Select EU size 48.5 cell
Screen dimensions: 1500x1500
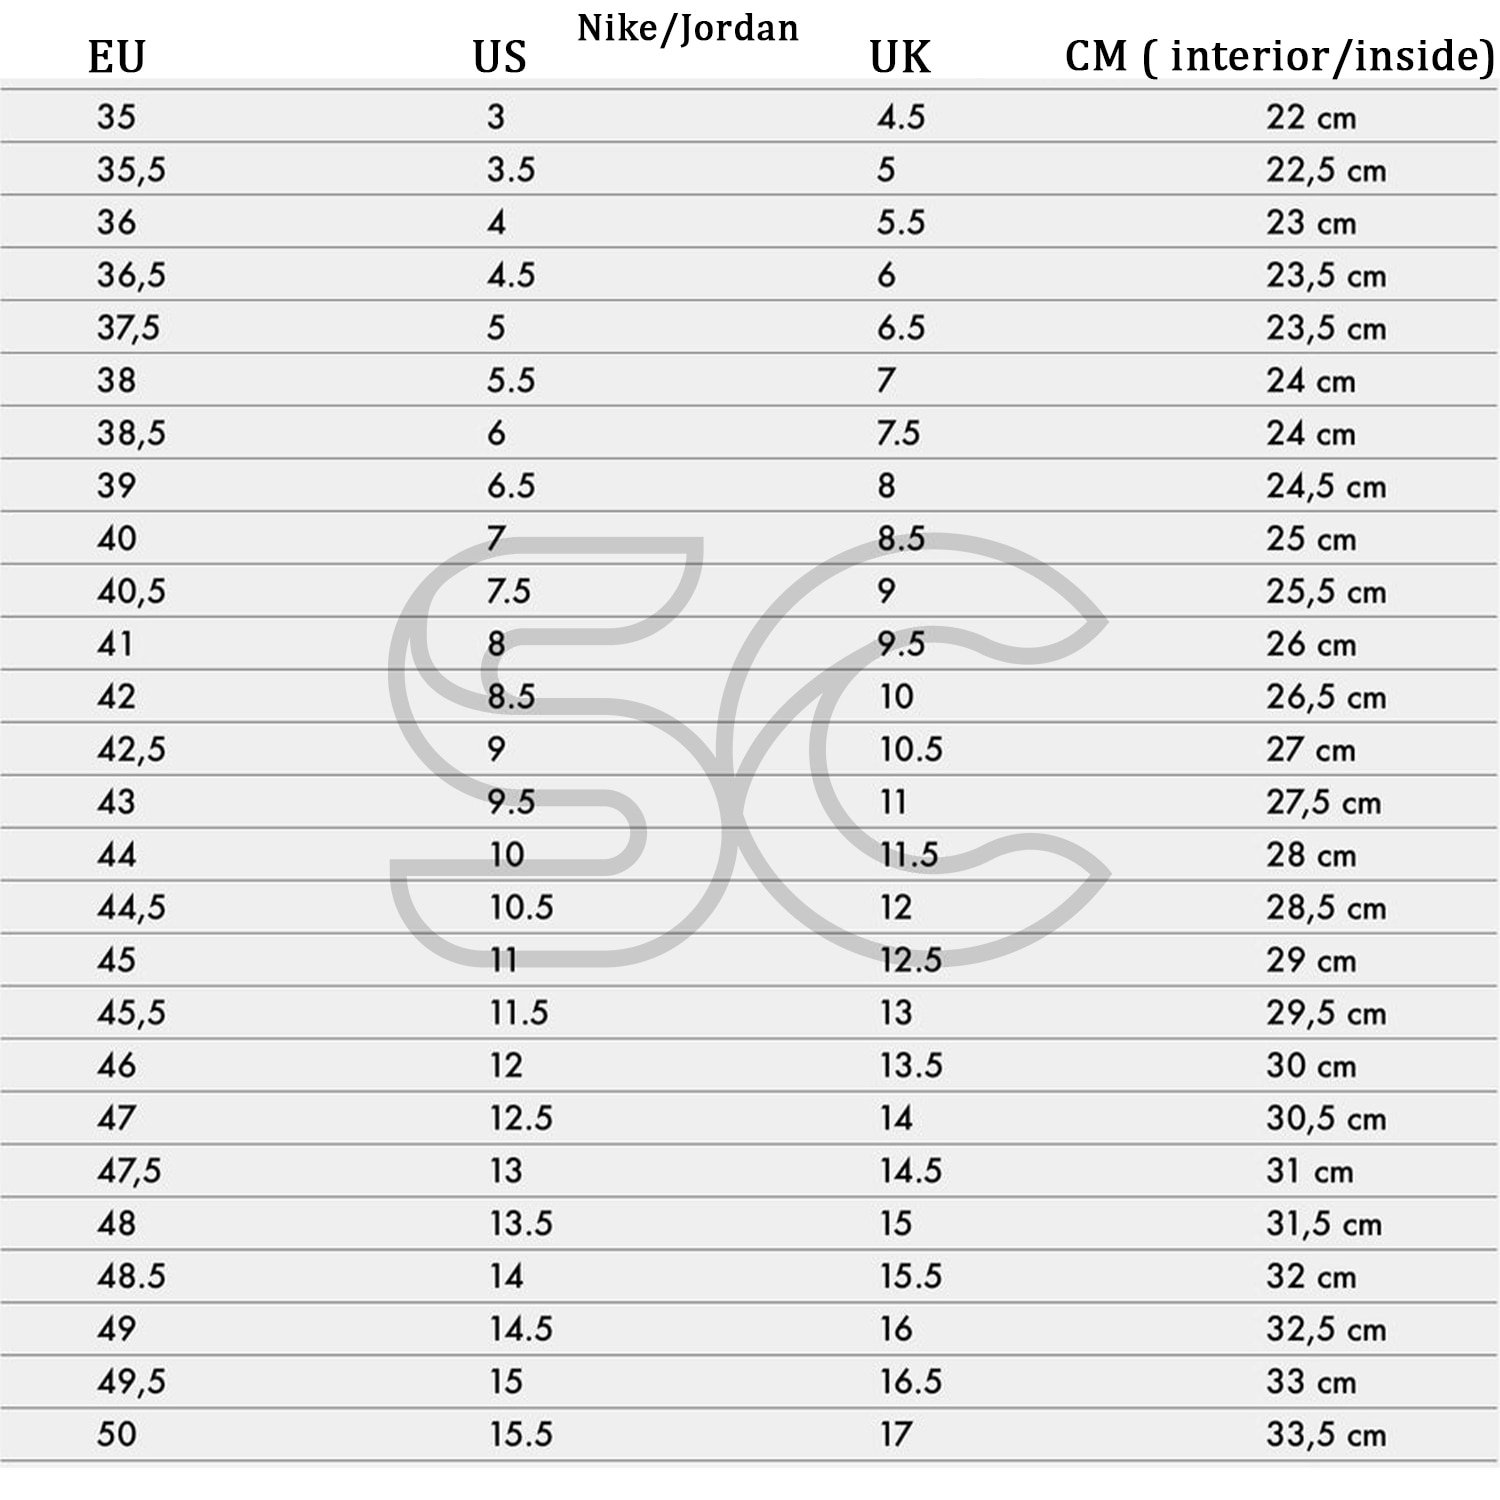[131, 1277]
